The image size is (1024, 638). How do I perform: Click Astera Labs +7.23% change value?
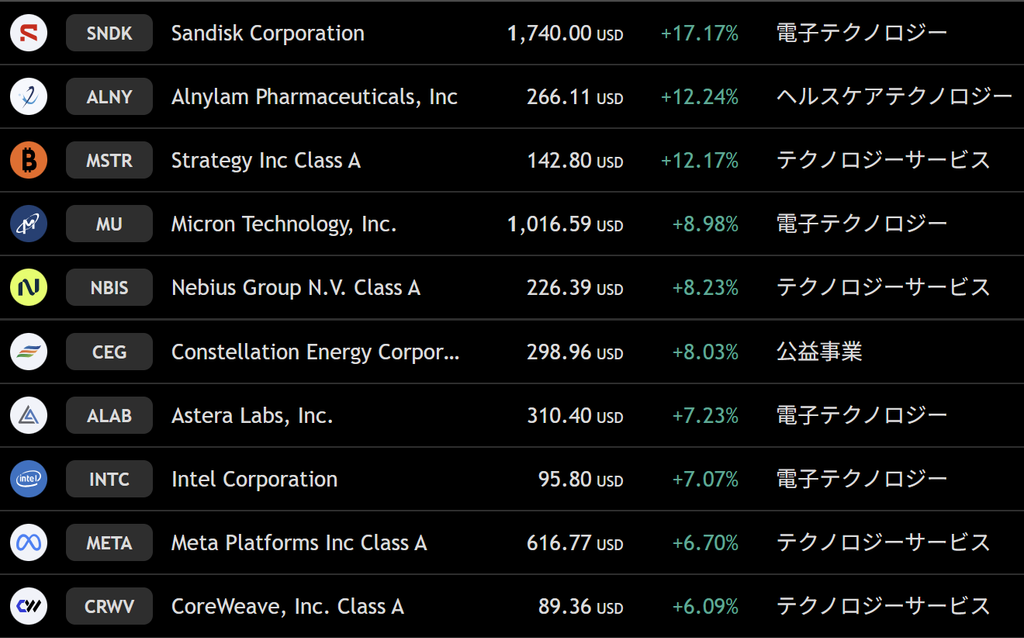pos(705,416)
